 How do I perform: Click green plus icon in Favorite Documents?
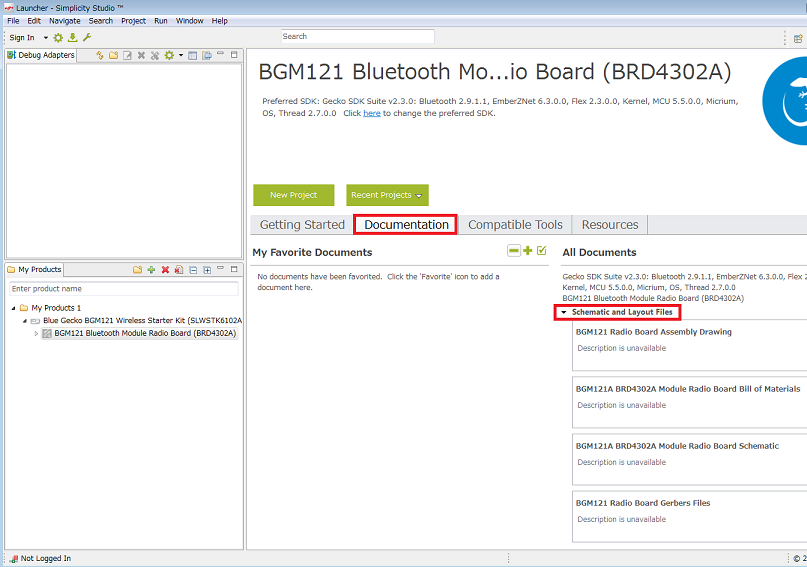[x=528, y=251]
